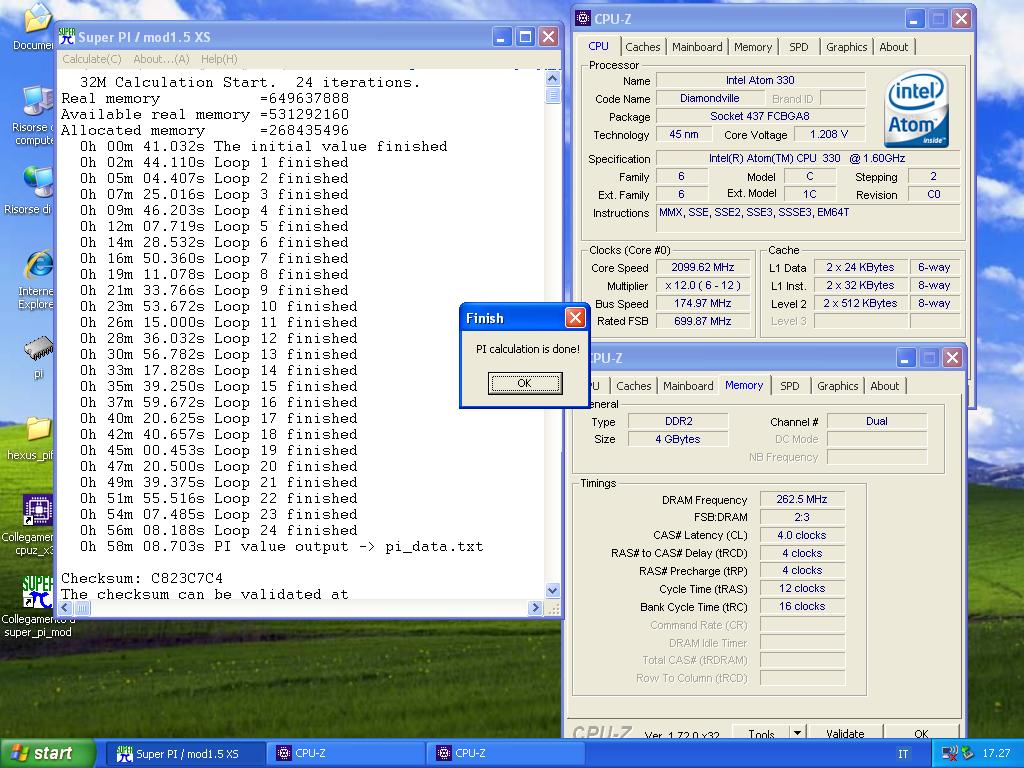Open Caches tab in lower CPU-Z window
The image size is (1024, 768).
633,386
